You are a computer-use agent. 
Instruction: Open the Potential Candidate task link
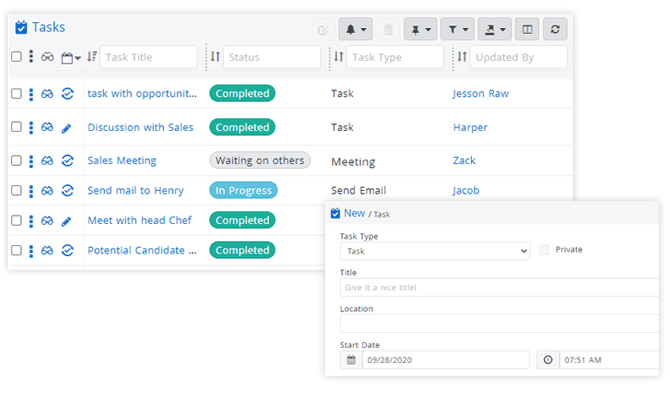pyautogui.click(x=142, y=250)
